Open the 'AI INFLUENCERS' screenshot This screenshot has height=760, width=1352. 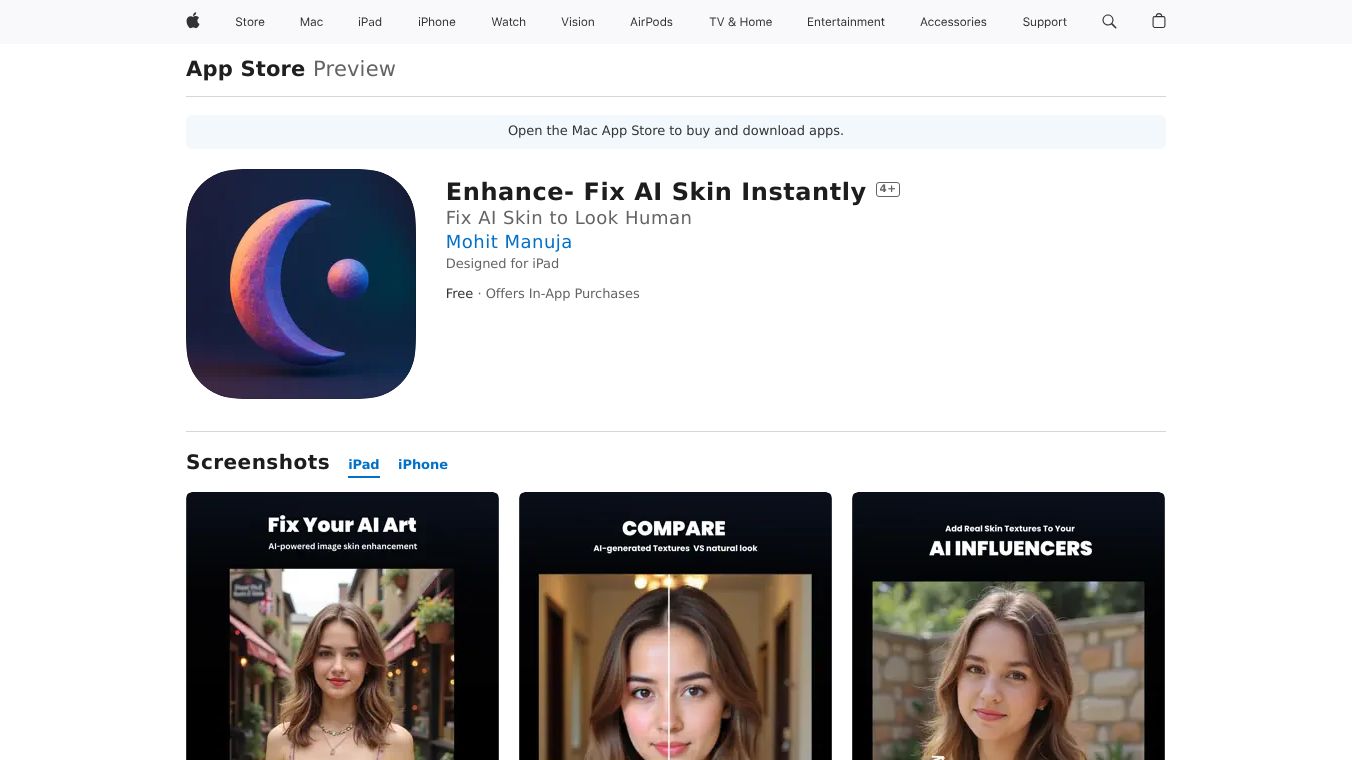click(1008, 626)
